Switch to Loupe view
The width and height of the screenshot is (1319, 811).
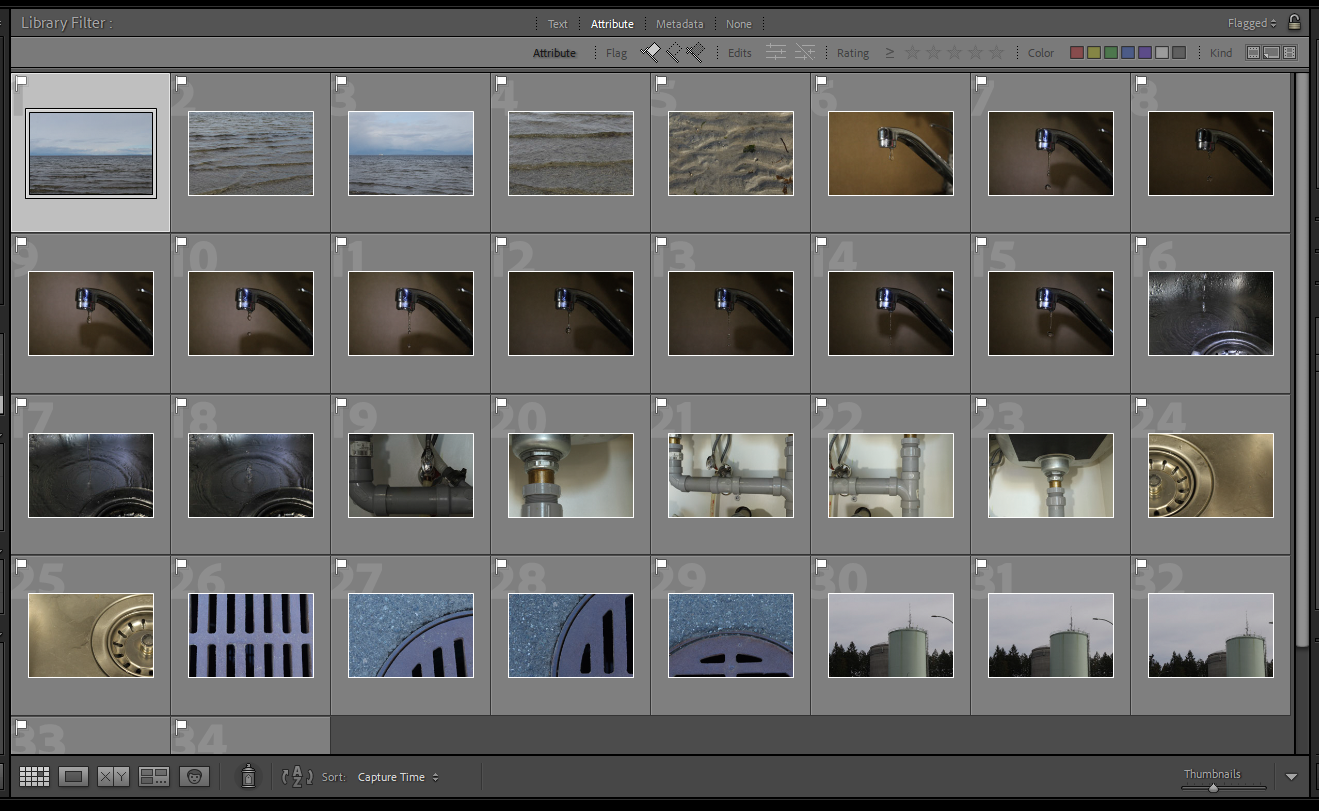pyautogui.click(x=73, y=777)
